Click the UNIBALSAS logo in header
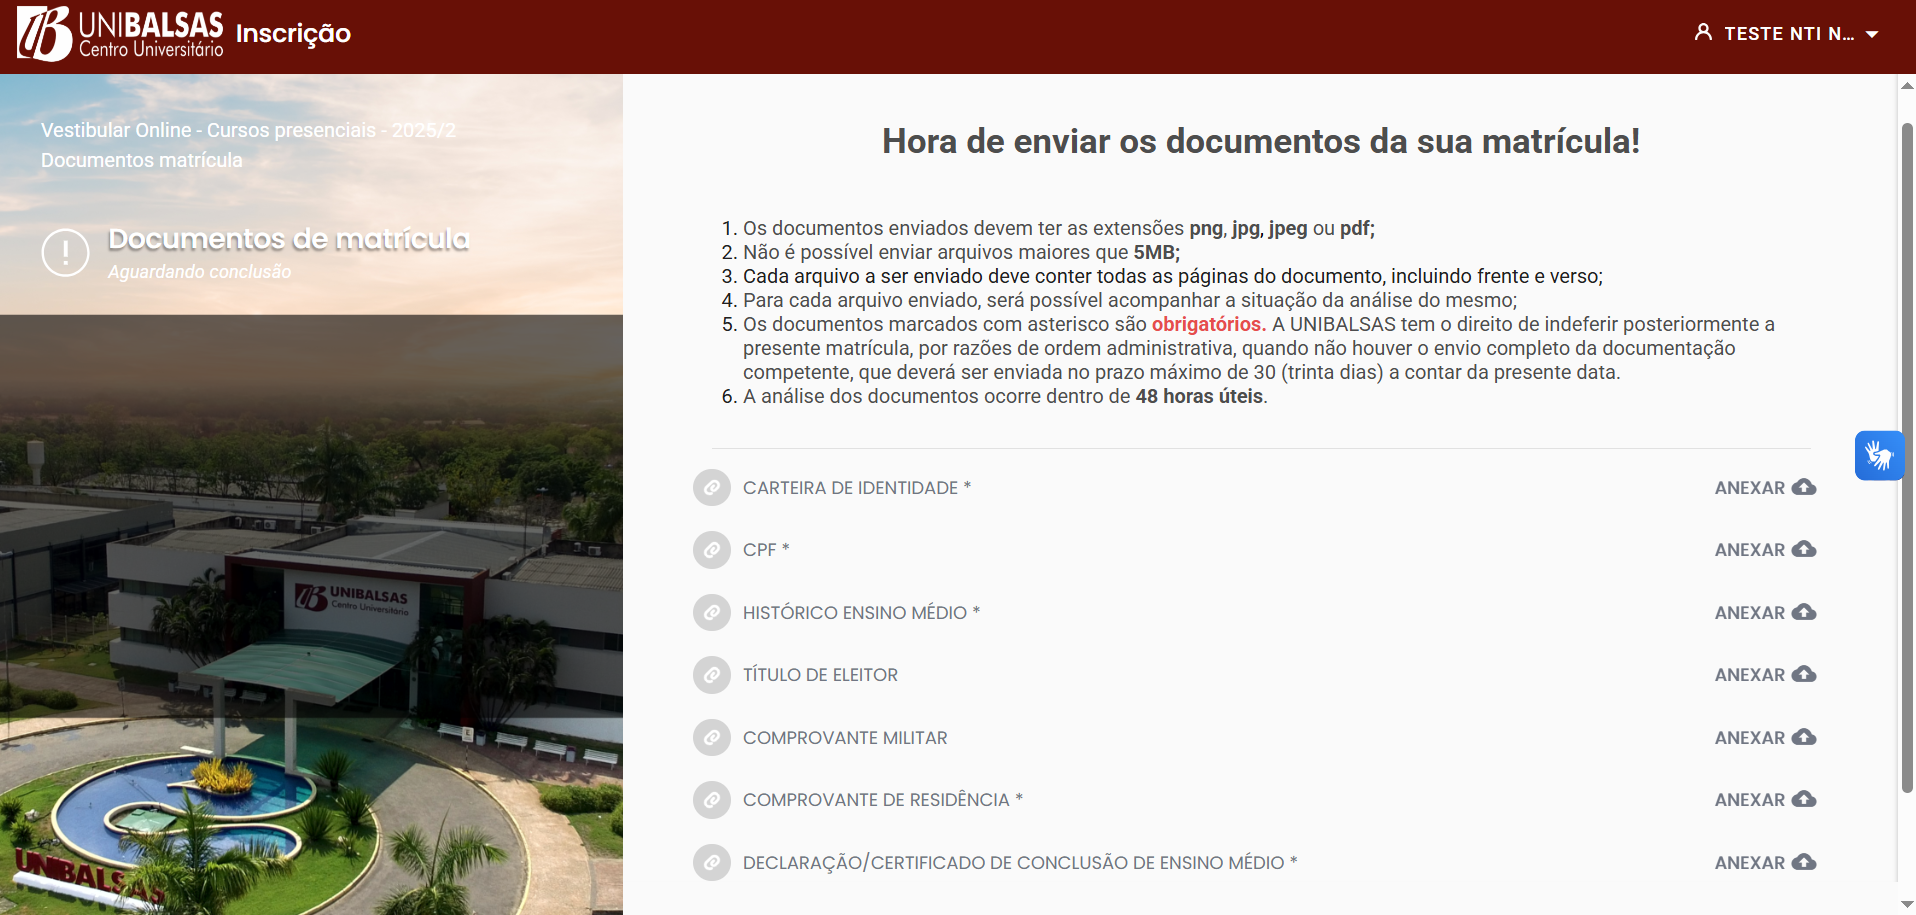Viewport: 1916px width, 915px height. (x=120, y=35)
